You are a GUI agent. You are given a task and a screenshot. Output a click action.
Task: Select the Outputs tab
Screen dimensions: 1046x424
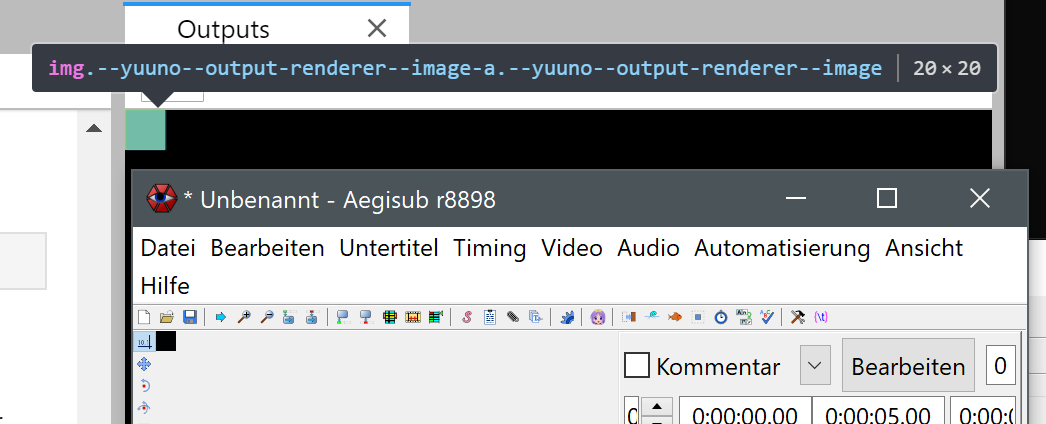[223, 29]
